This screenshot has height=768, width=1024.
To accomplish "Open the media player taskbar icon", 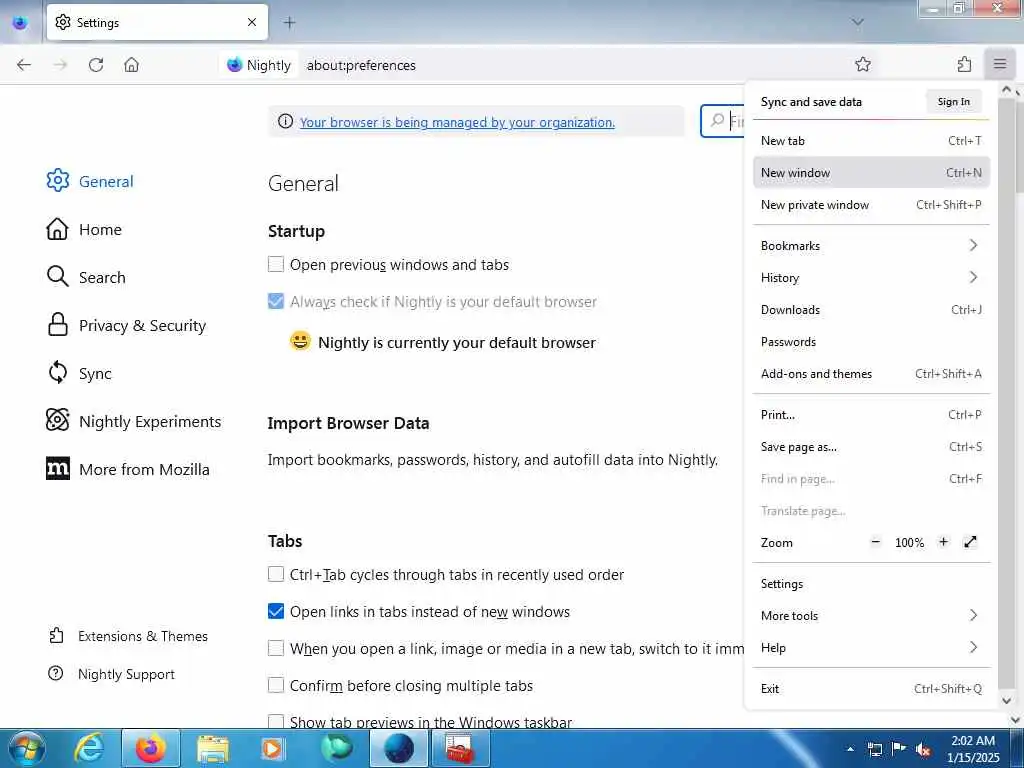I will pos(273,748).
